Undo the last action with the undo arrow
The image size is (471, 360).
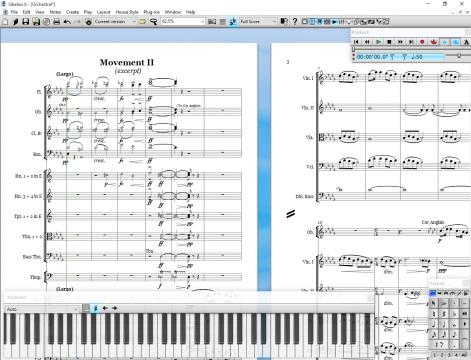pyautogui.click(x=67, y=22)
